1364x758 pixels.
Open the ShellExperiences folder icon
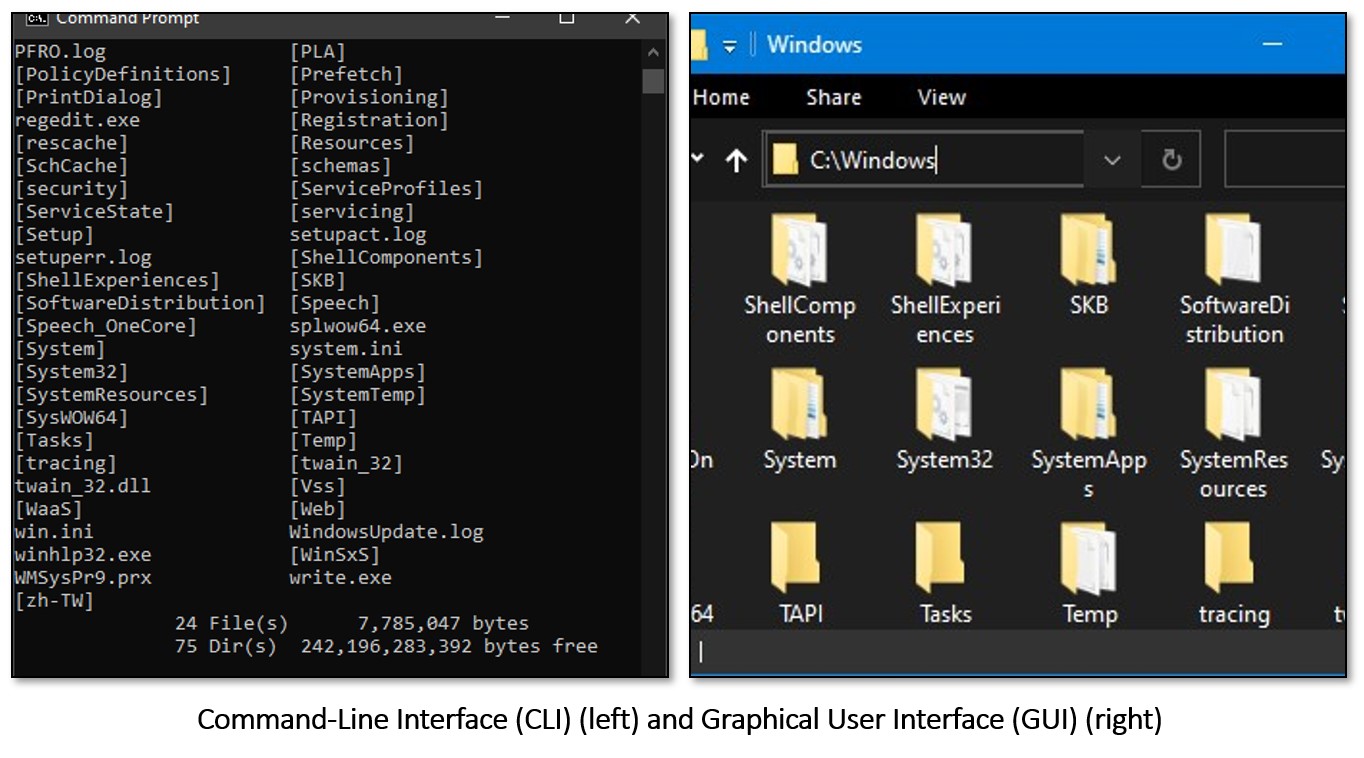944,250
